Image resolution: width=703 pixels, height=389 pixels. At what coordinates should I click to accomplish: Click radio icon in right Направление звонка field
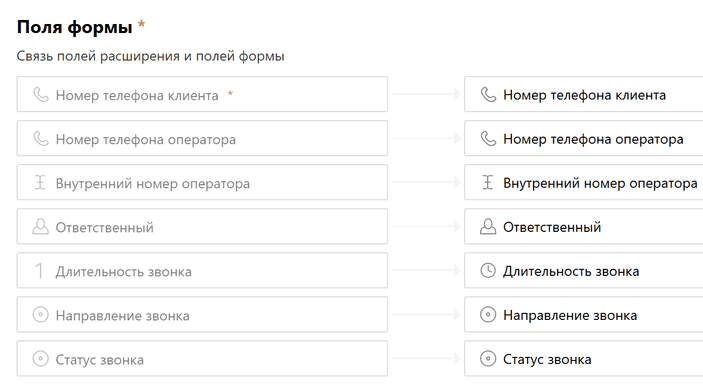(x=488, y=314)
